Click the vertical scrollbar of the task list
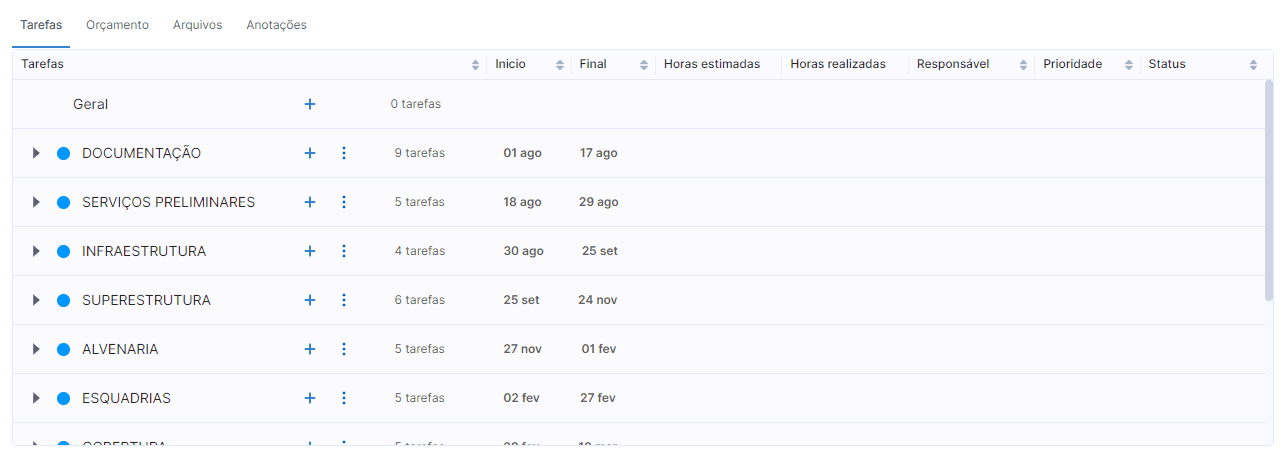Viewport: 1284px width, 460px height. (x=1268, y=190)
